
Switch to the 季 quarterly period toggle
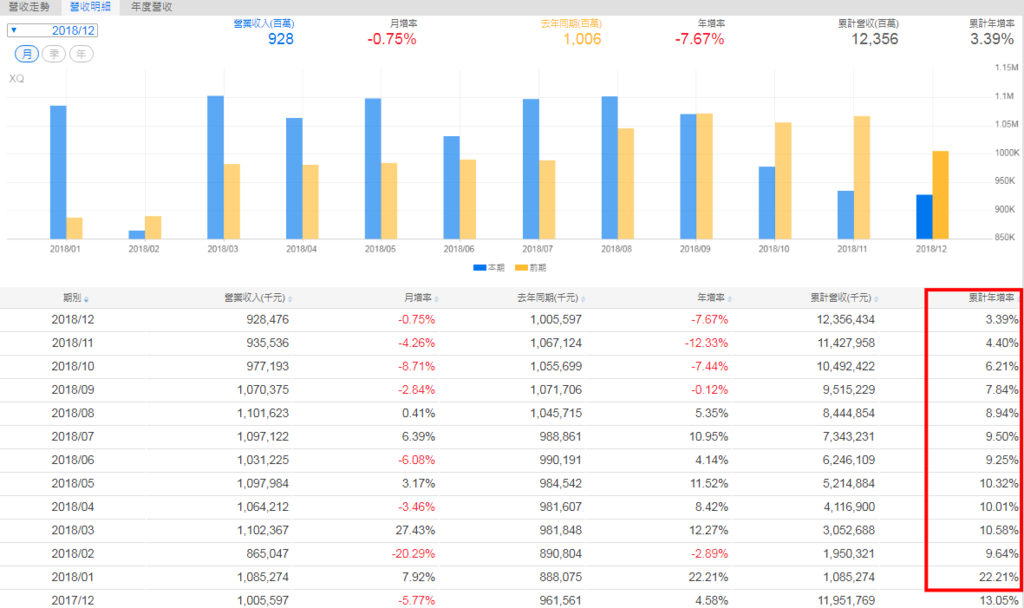coord(54,54)
